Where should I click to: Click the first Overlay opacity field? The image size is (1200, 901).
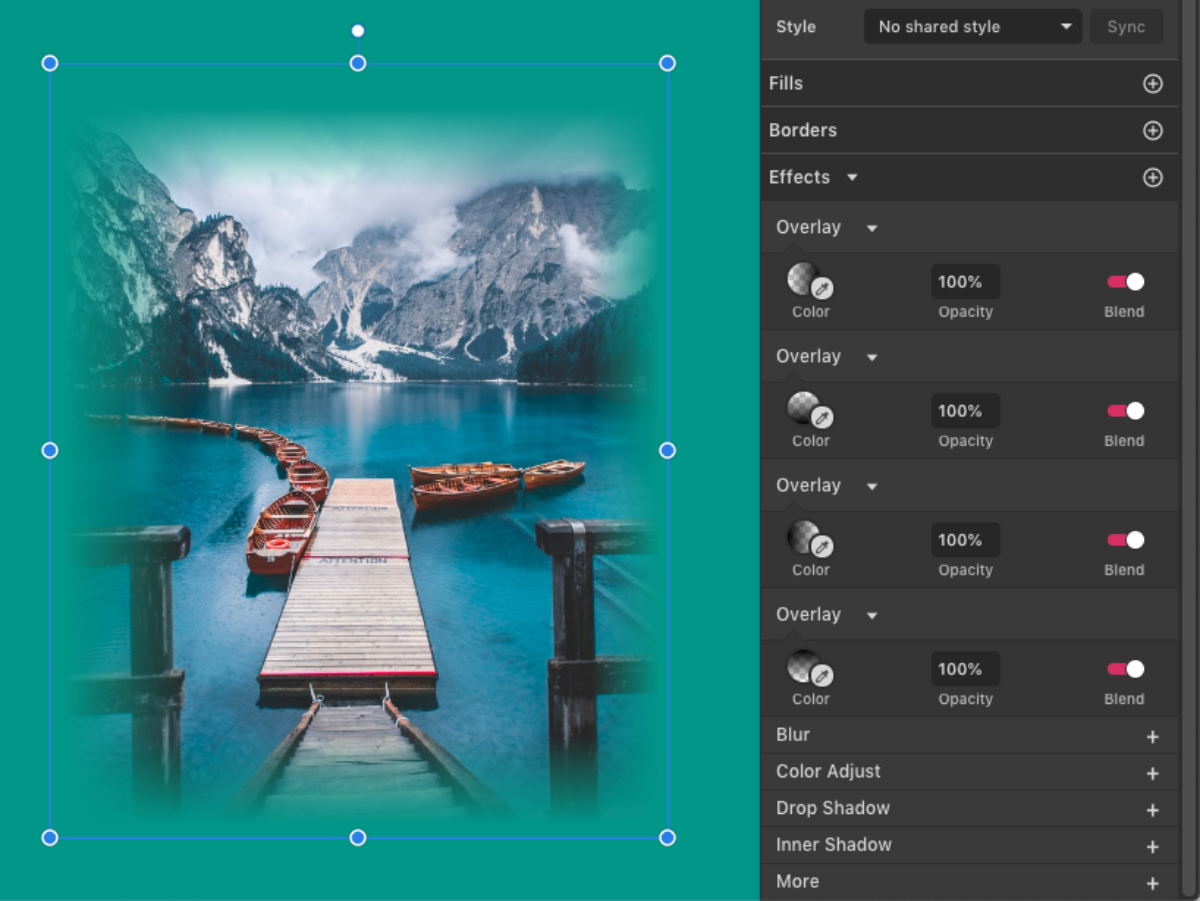pyautogui.click(x=965, y=282)
